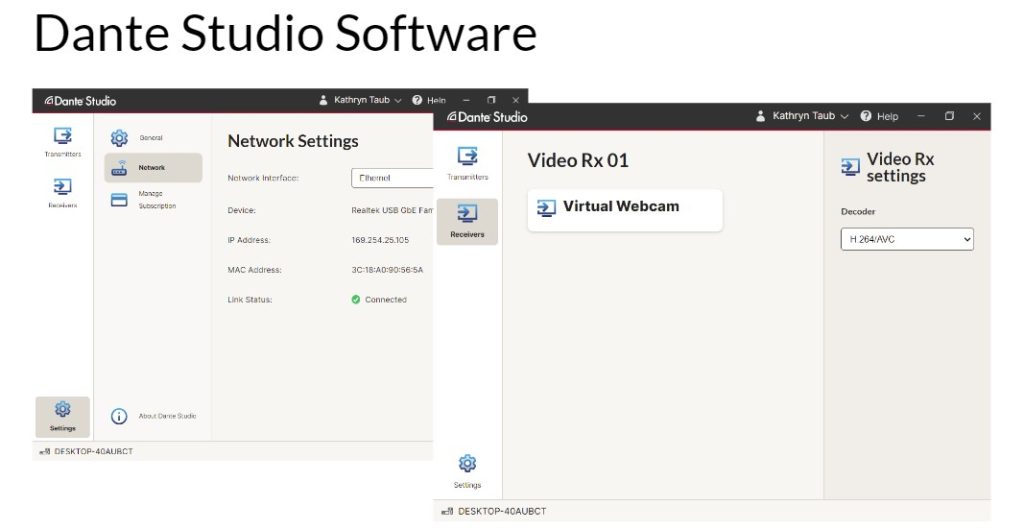
Task: Open the Network Interface Ethernet dropdown
Action: pyautogui.click(x=392, y=178)
